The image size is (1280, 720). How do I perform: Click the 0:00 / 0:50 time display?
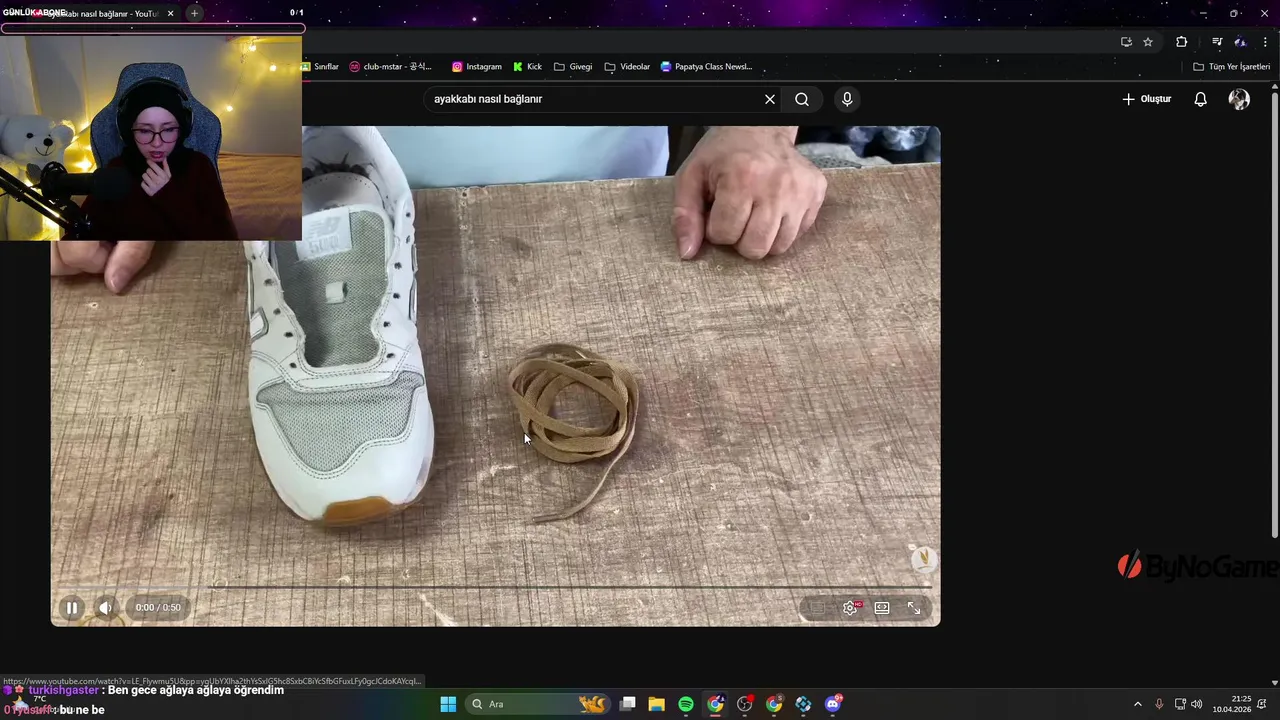tap(158, 608)
